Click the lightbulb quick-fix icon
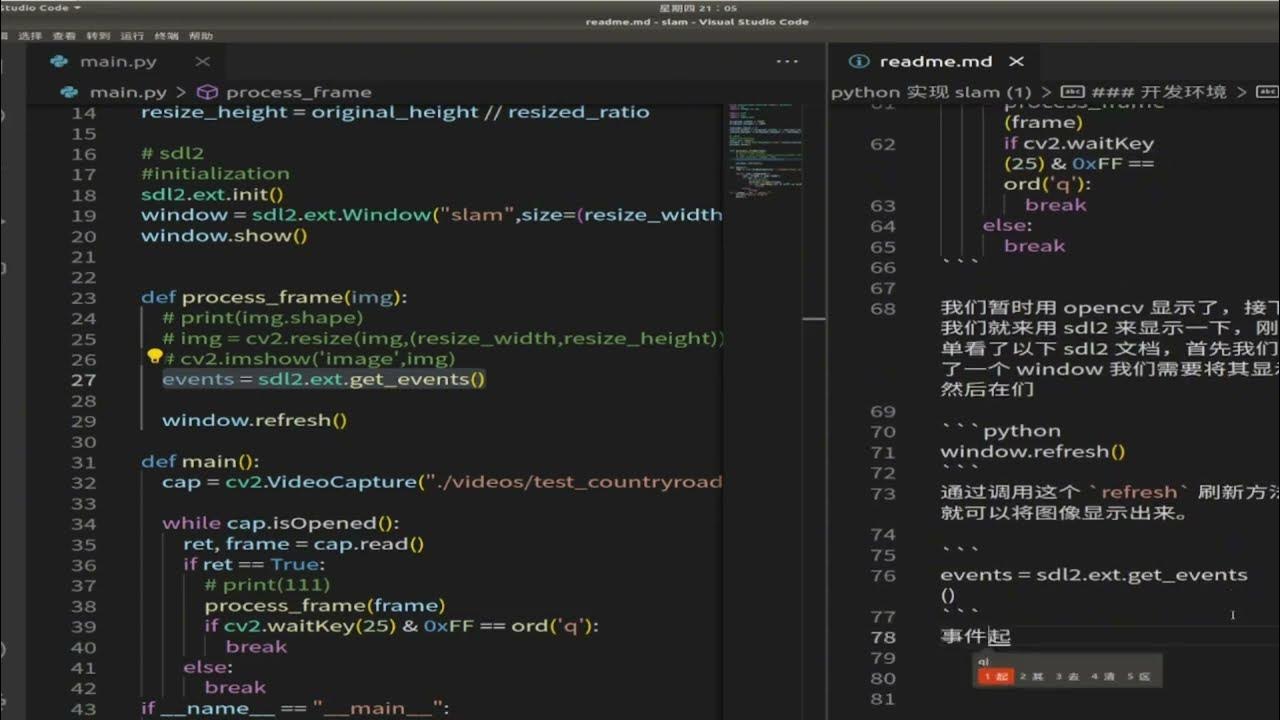This screenshot has width=1280, height=720. (154, 357)
